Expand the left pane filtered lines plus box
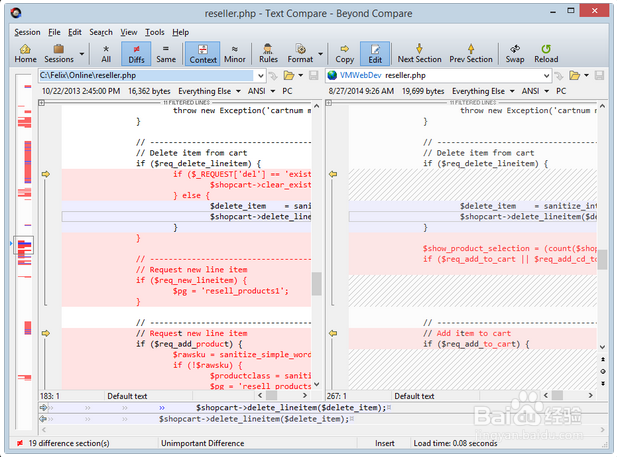The width and height of the screenshot is (617, 457). click(41, 103)
